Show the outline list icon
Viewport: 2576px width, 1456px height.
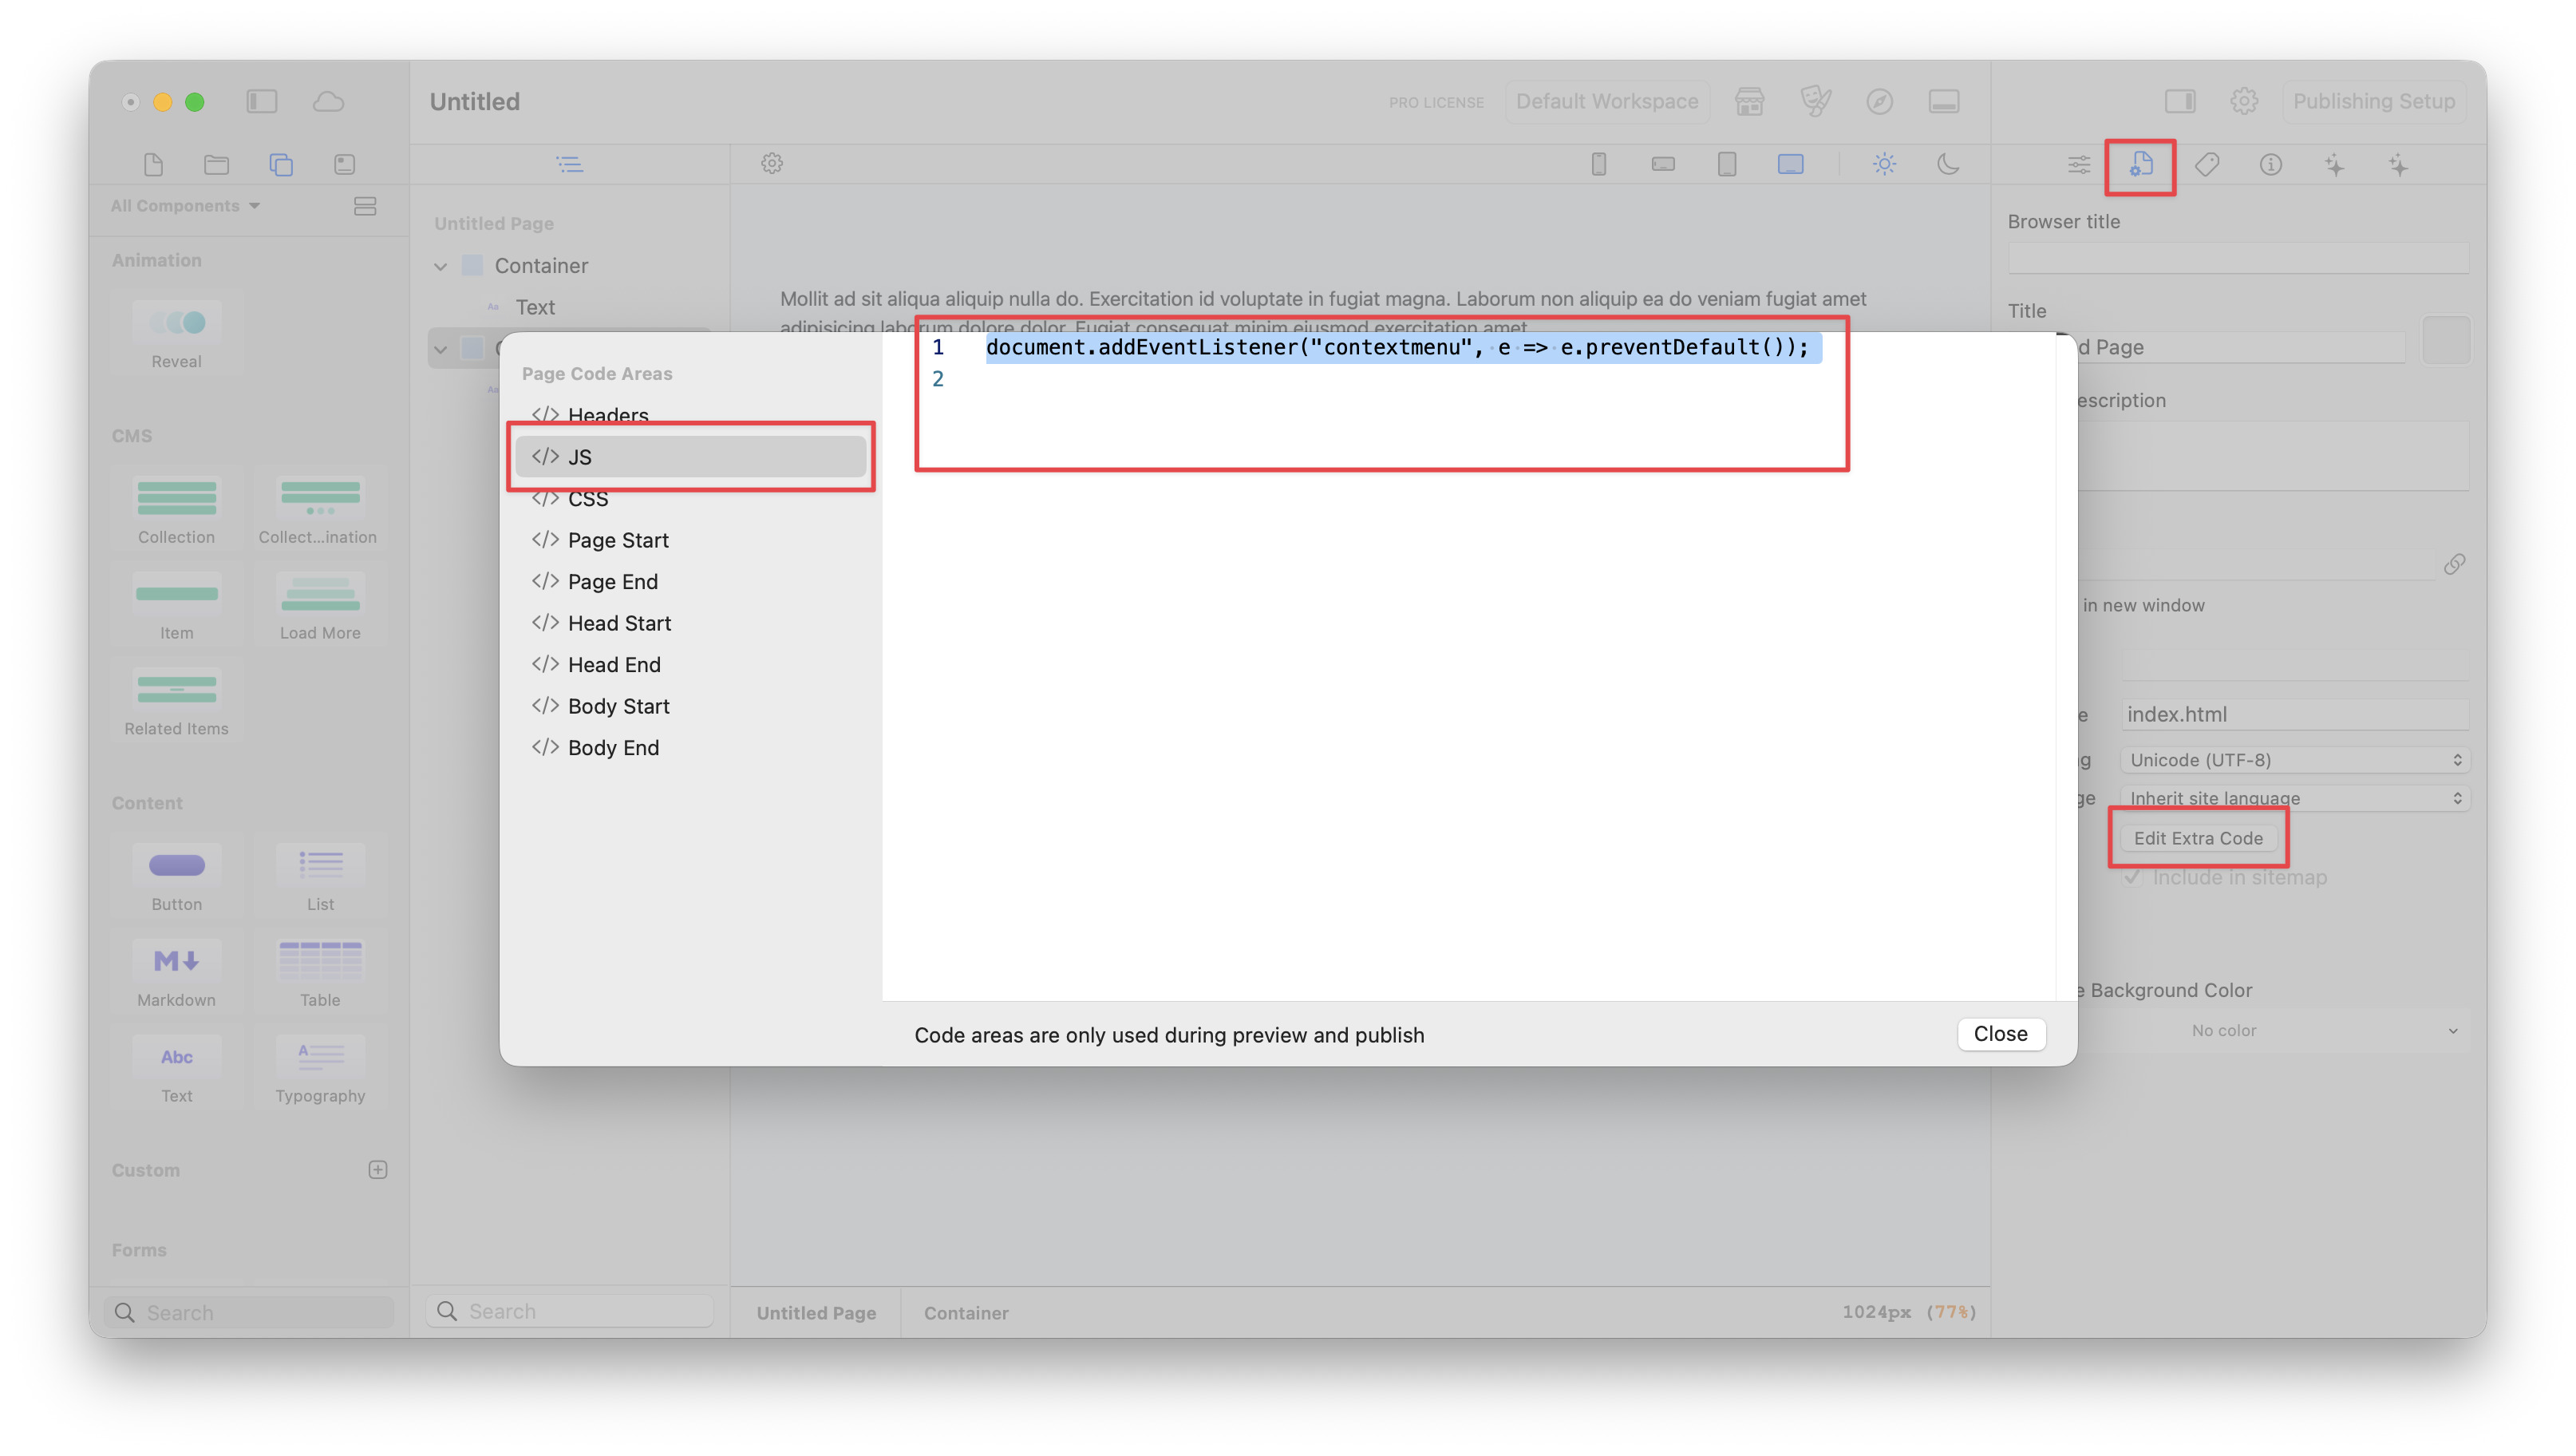click(x=569, y=164)
